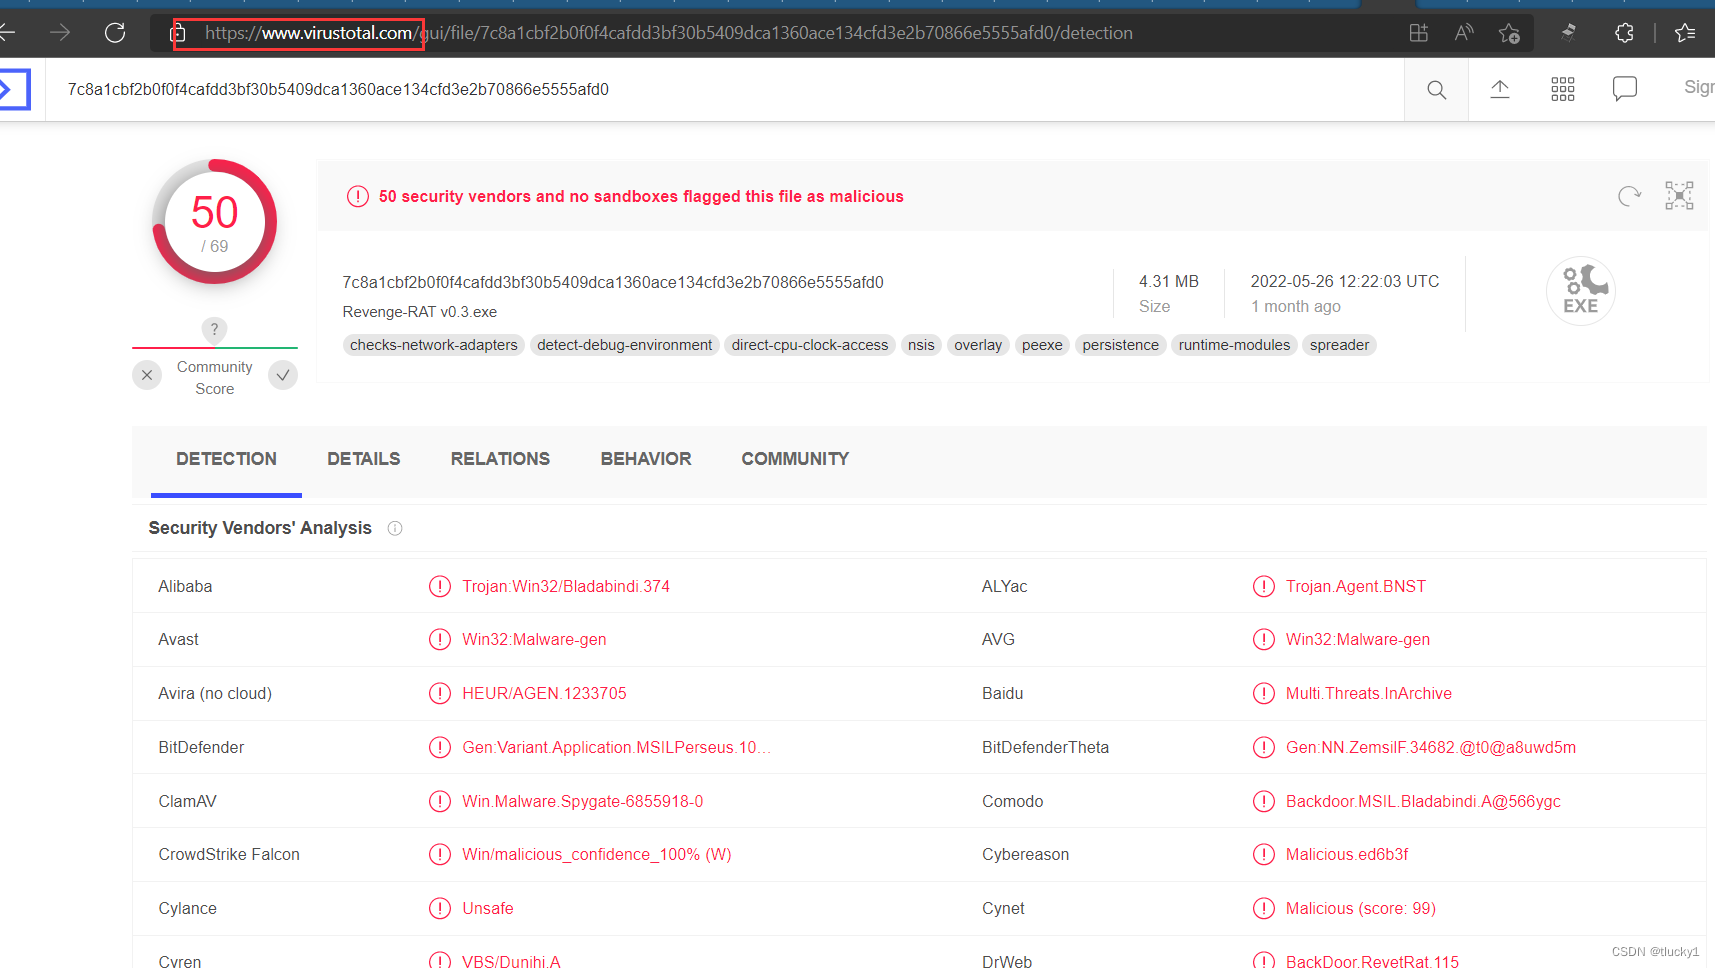Click the upload file icon
Image resolution: width=1715 pixels, height=968 pixels.
(1499, 89)
